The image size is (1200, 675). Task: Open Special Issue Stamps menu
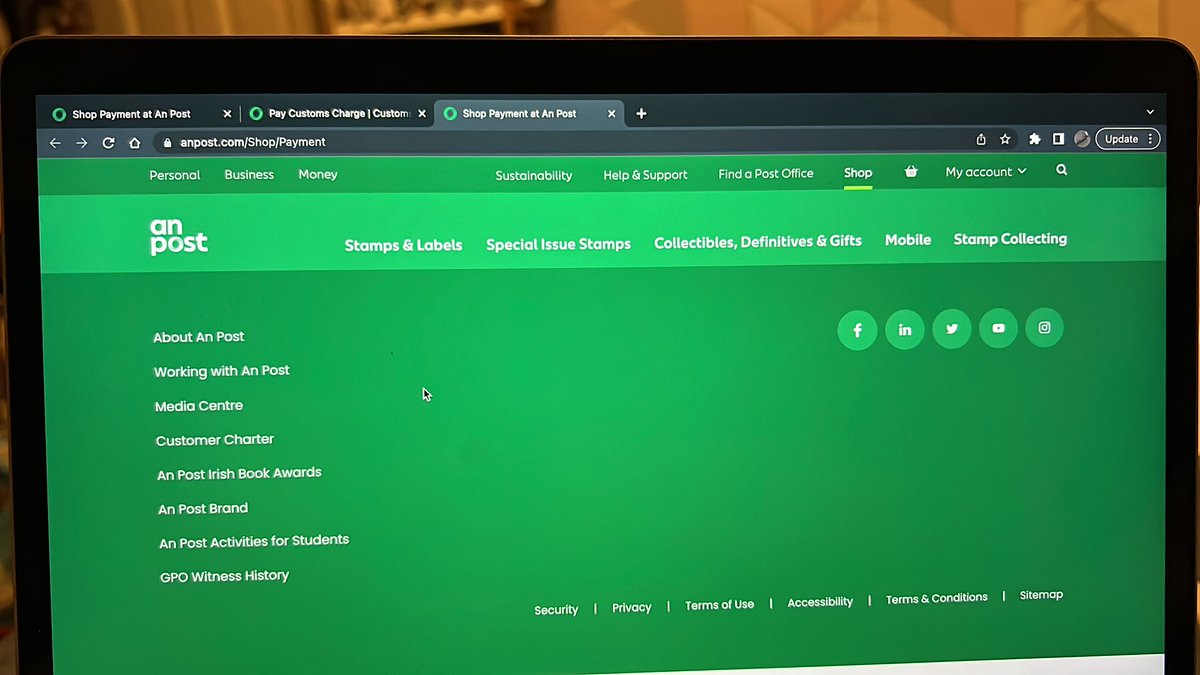coord(558,244)
